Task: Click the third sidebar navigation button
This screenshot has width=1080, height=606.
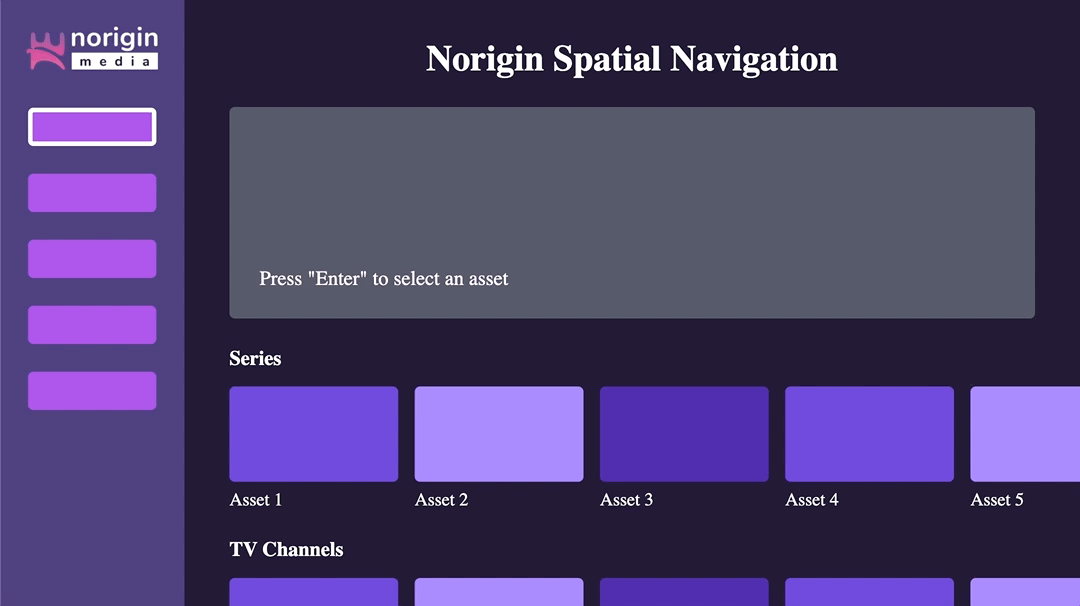Action: pyautogui.click(x=92, y=259)
